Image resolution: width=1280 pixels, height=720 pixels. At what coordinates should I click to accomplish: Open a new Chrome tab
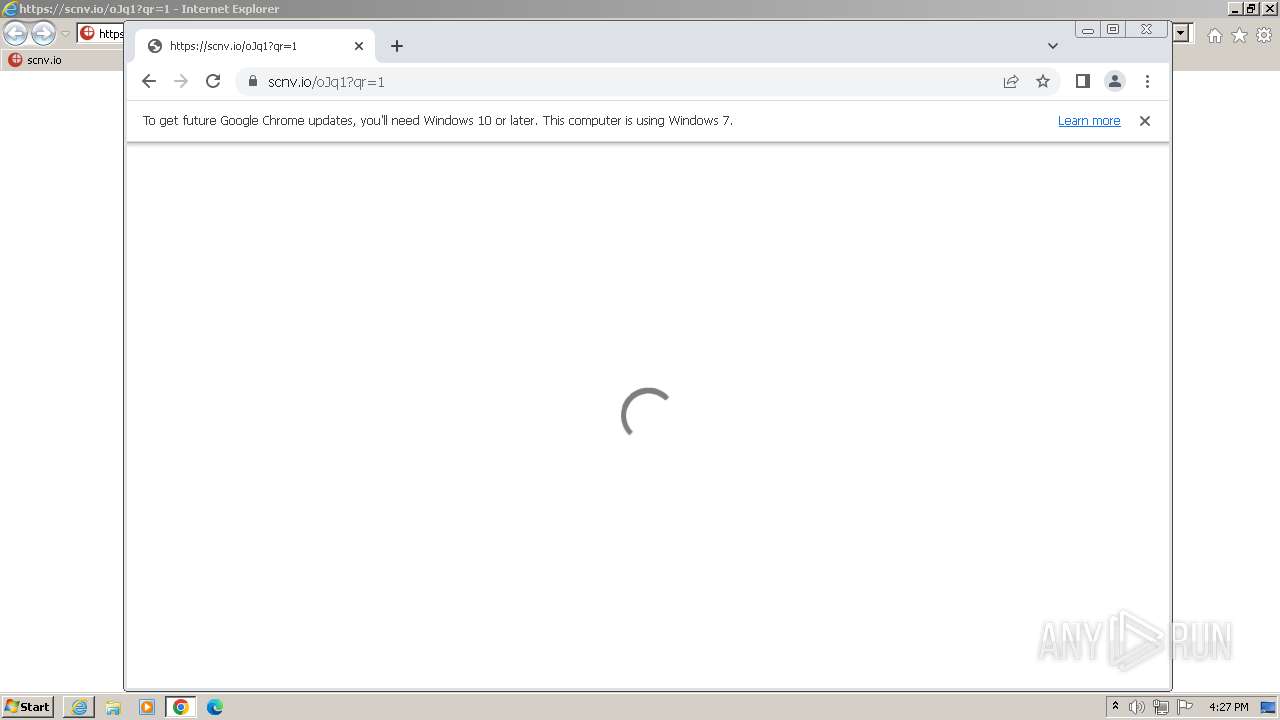(397, 46)
